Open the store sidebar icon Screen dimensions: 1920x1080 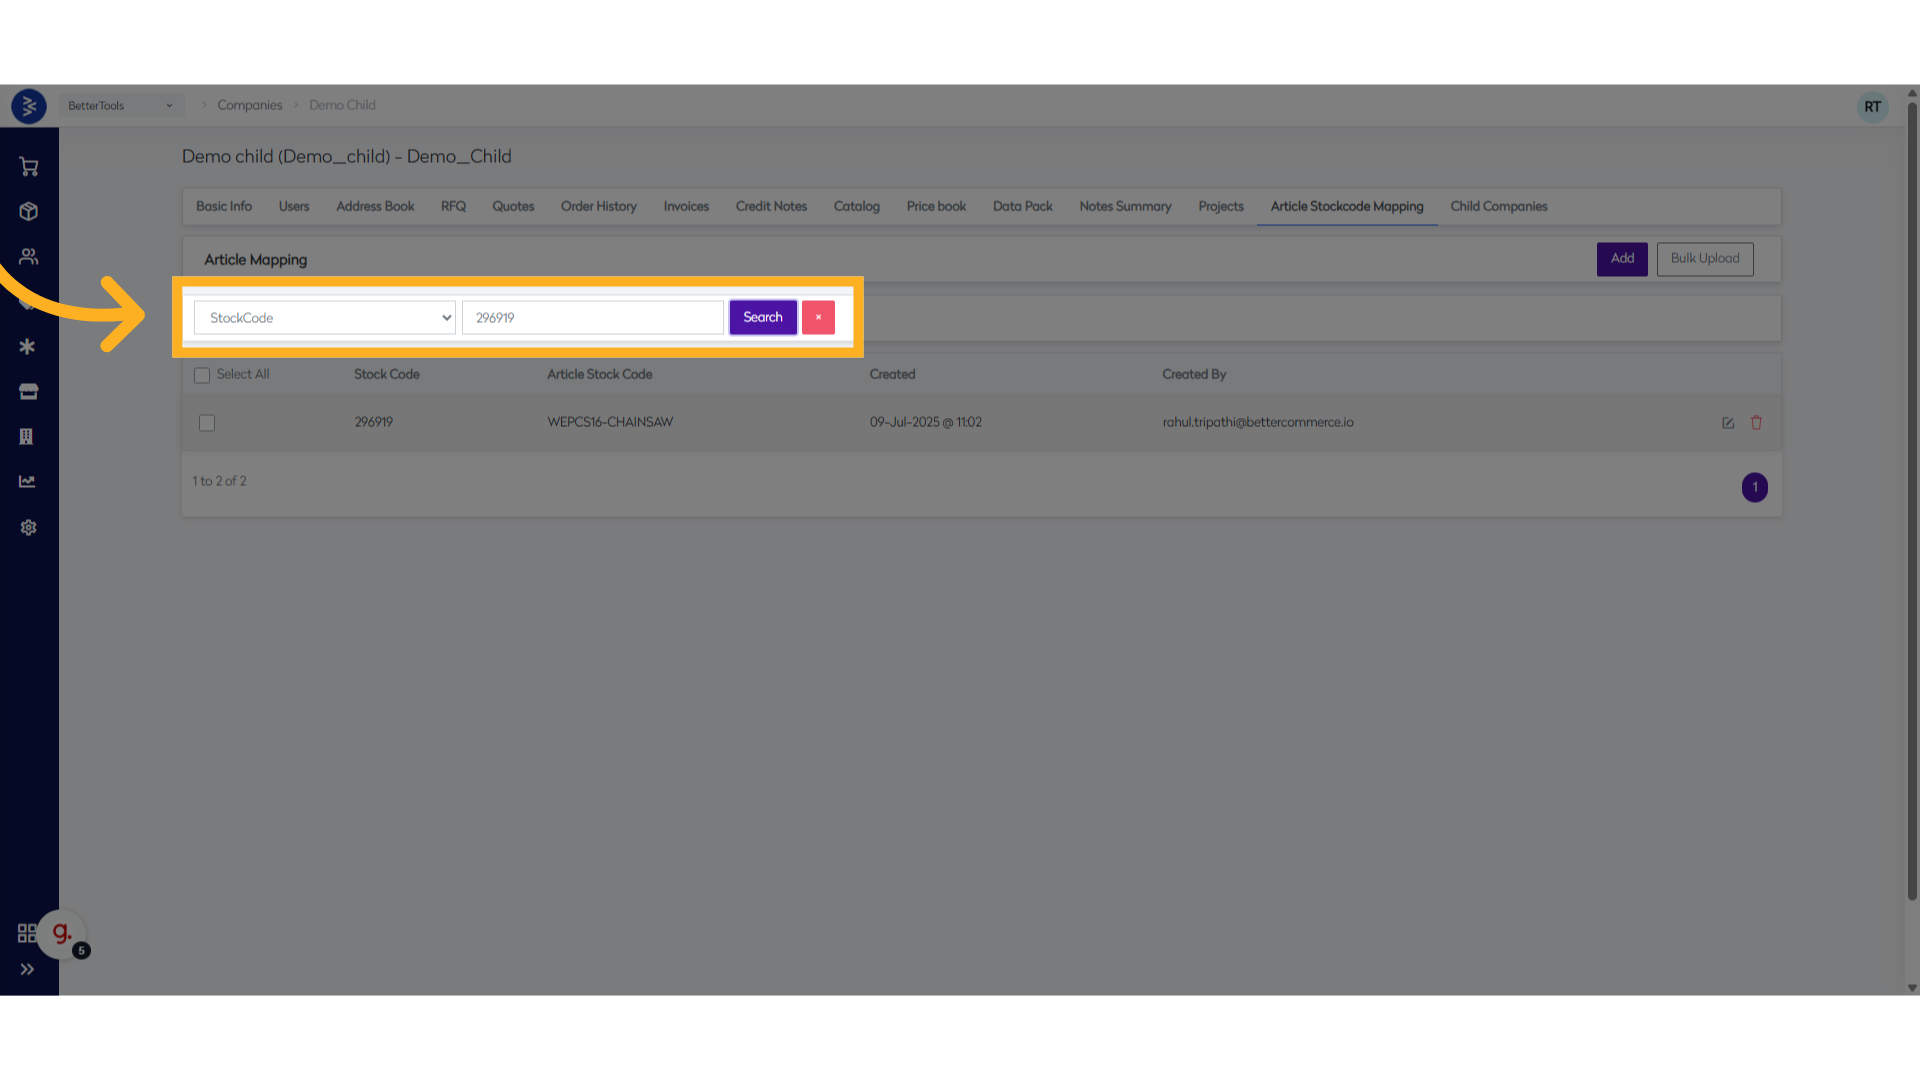pos(28,392)
